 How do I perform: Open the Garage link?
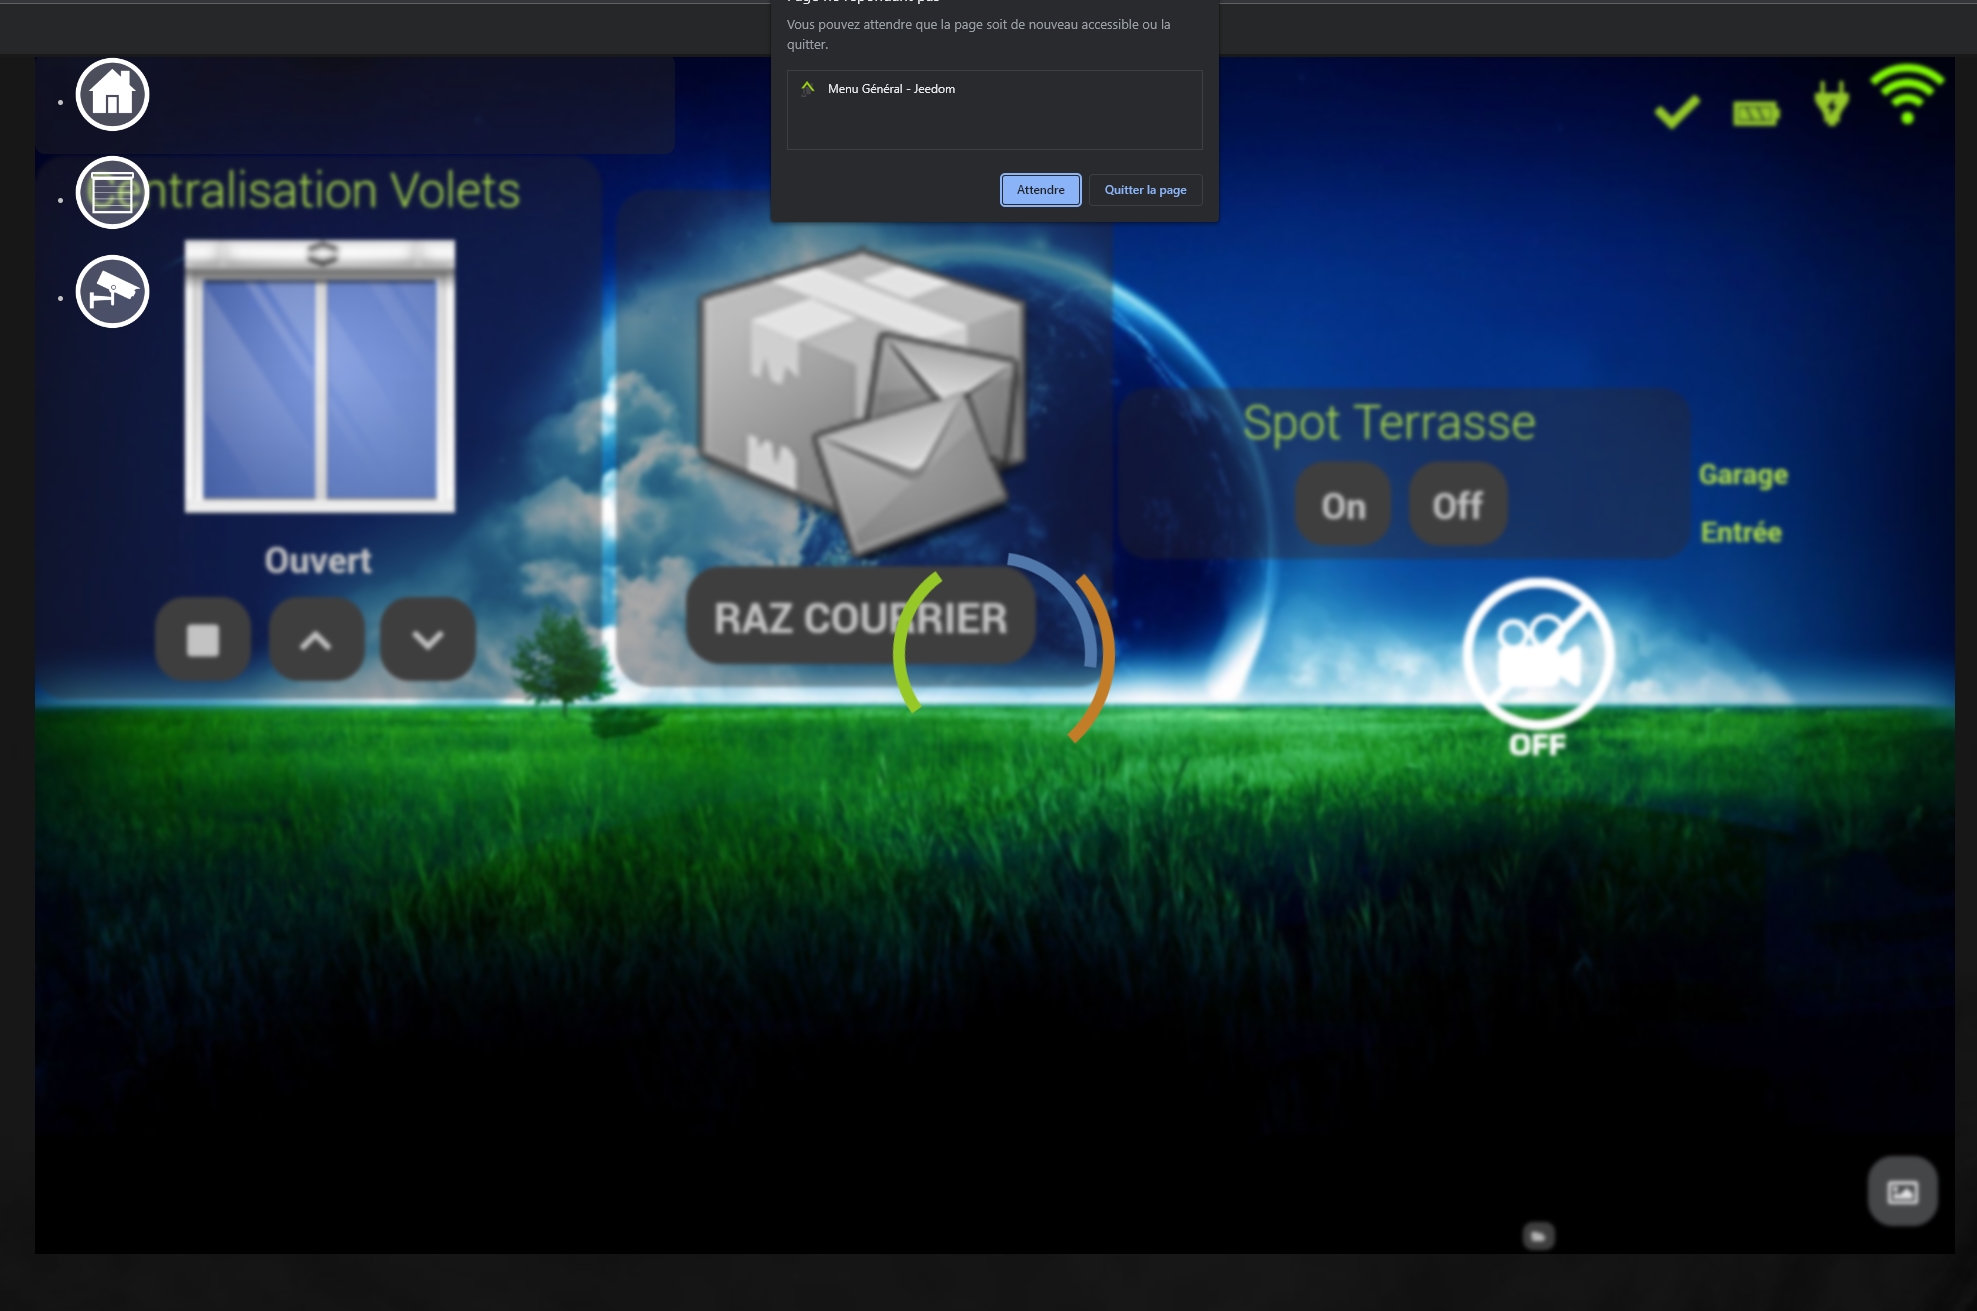pyautogui.click(x=1742, y=475)
